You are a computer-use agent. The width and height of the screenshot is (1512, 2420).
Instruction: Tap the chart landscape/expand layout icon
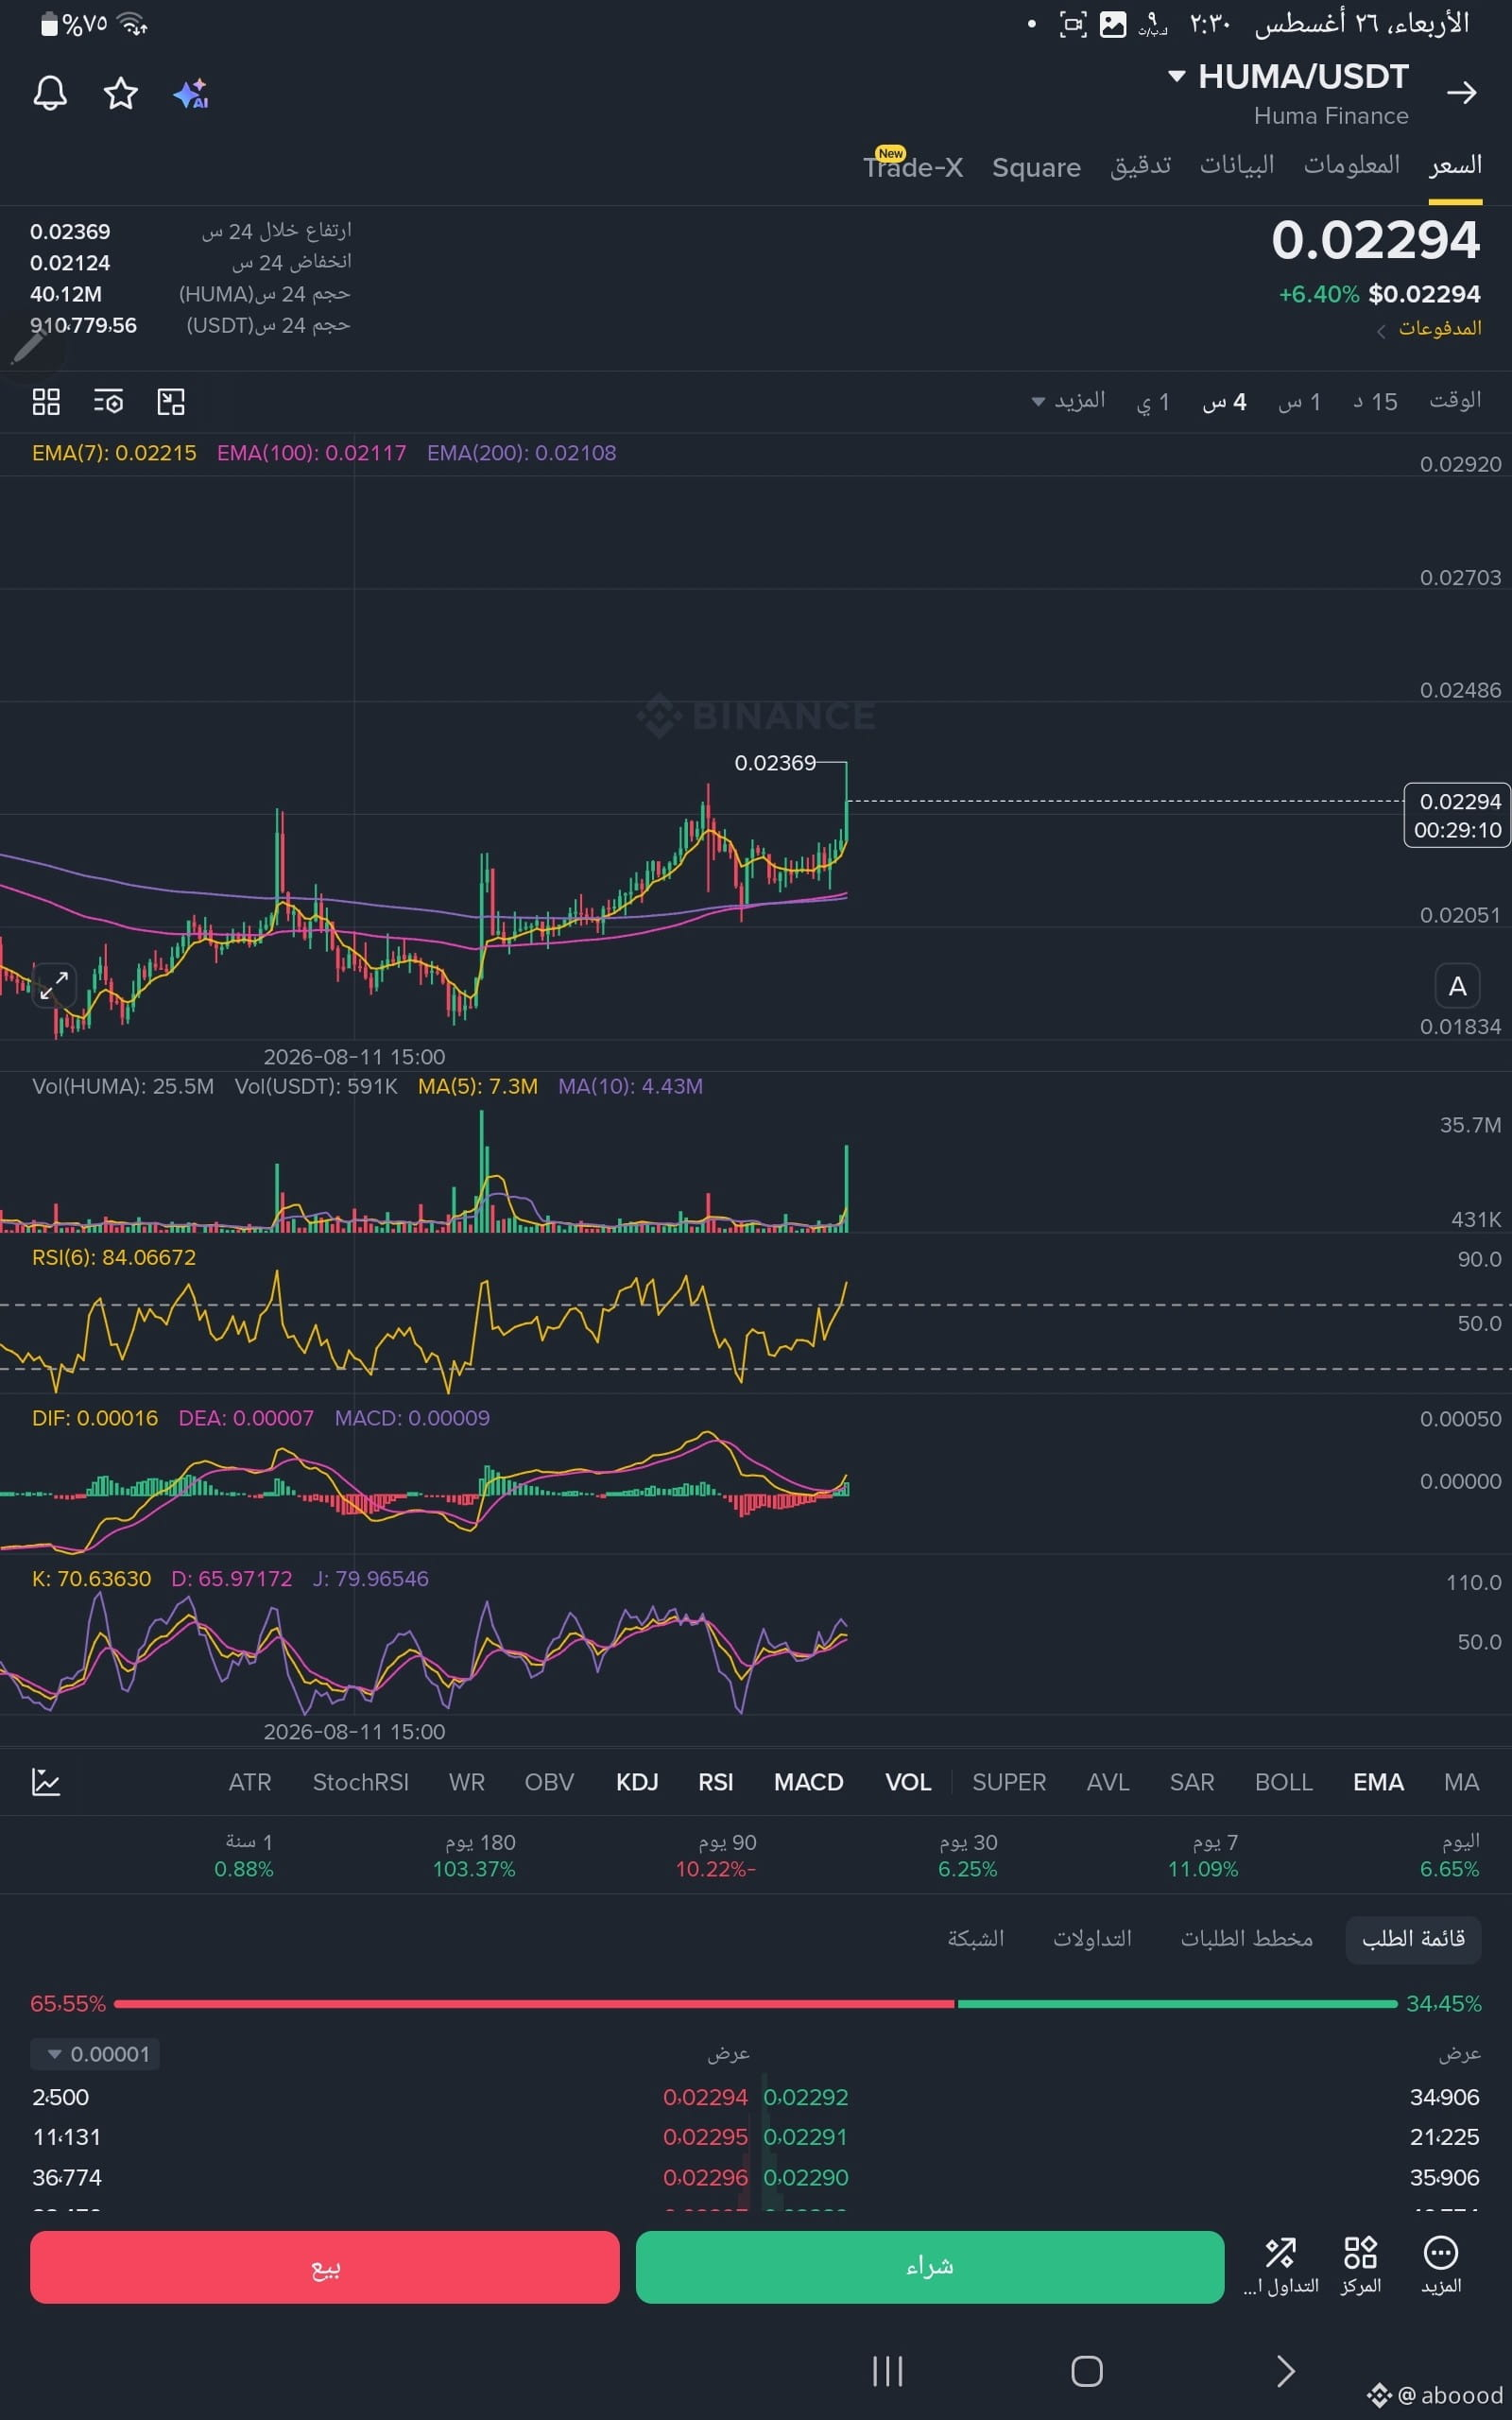coord(171,402)
